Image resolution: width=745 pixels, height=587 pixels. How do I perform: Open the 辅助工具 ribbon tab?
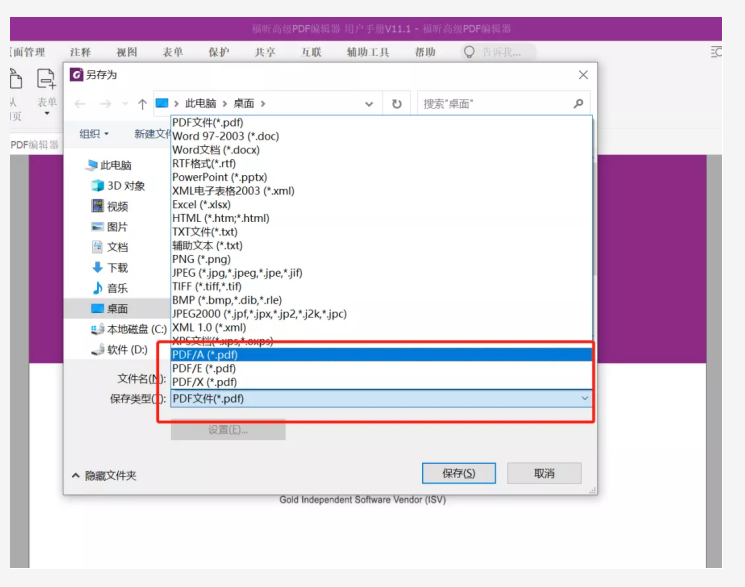[x=368, y=52]
